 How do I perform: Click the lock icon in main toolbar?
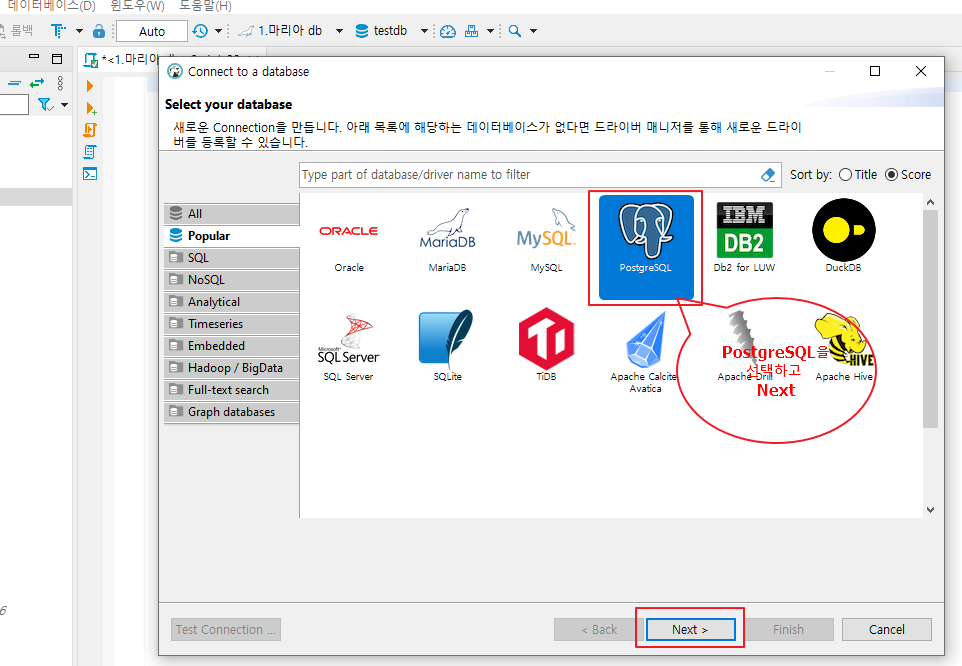click(98, 31)
